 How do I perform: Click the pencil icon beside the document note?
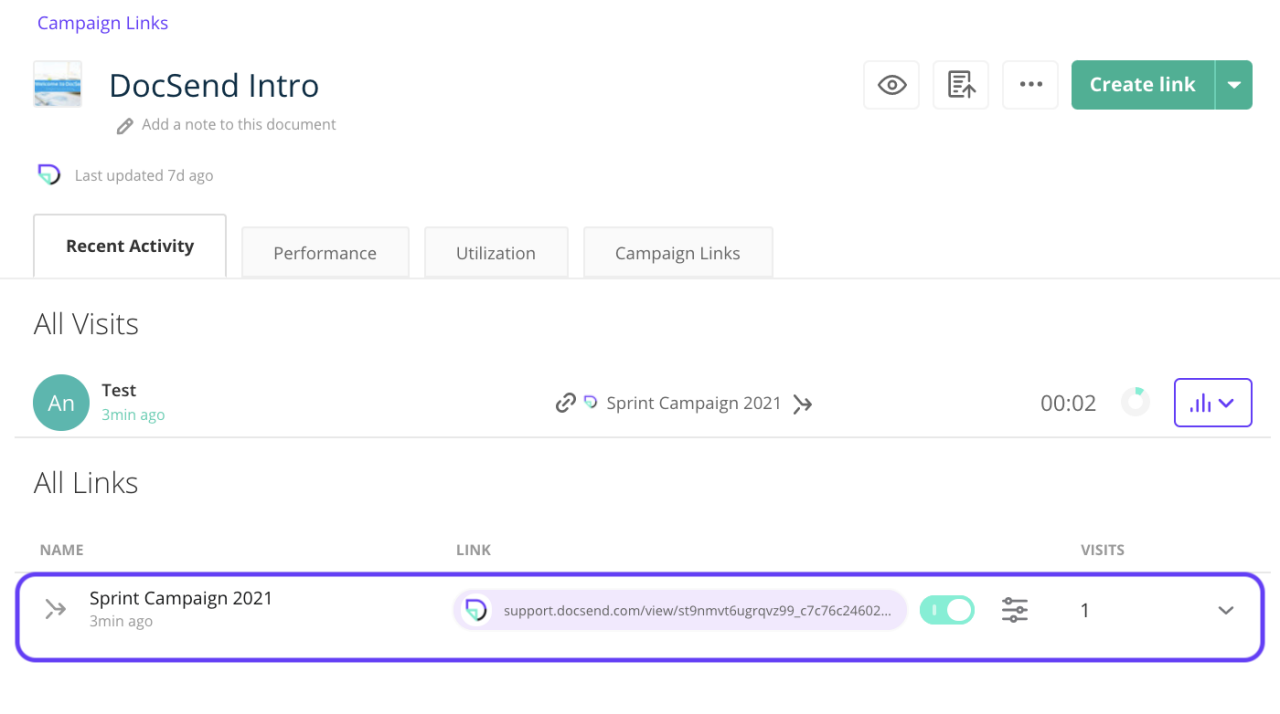coord(125,126)
